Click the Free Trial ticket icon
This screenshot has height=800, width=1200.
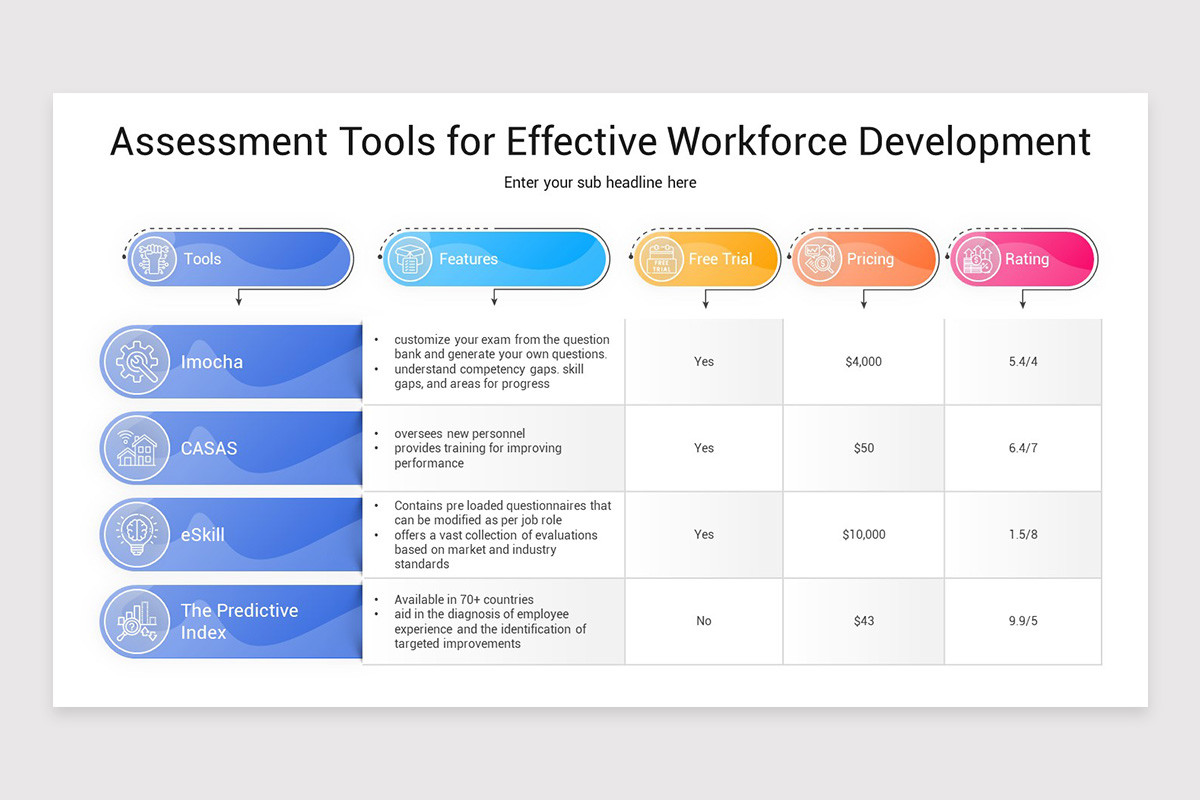coord(660,258)
